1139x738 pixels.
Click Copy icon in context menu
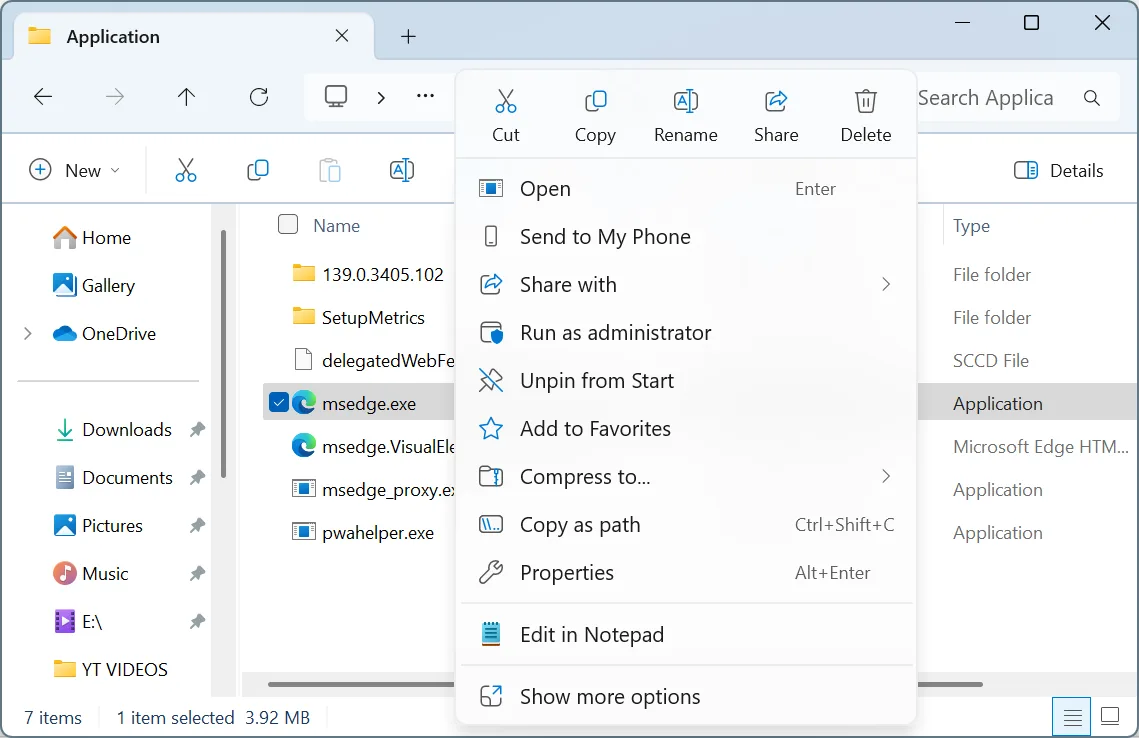(595, 101)
